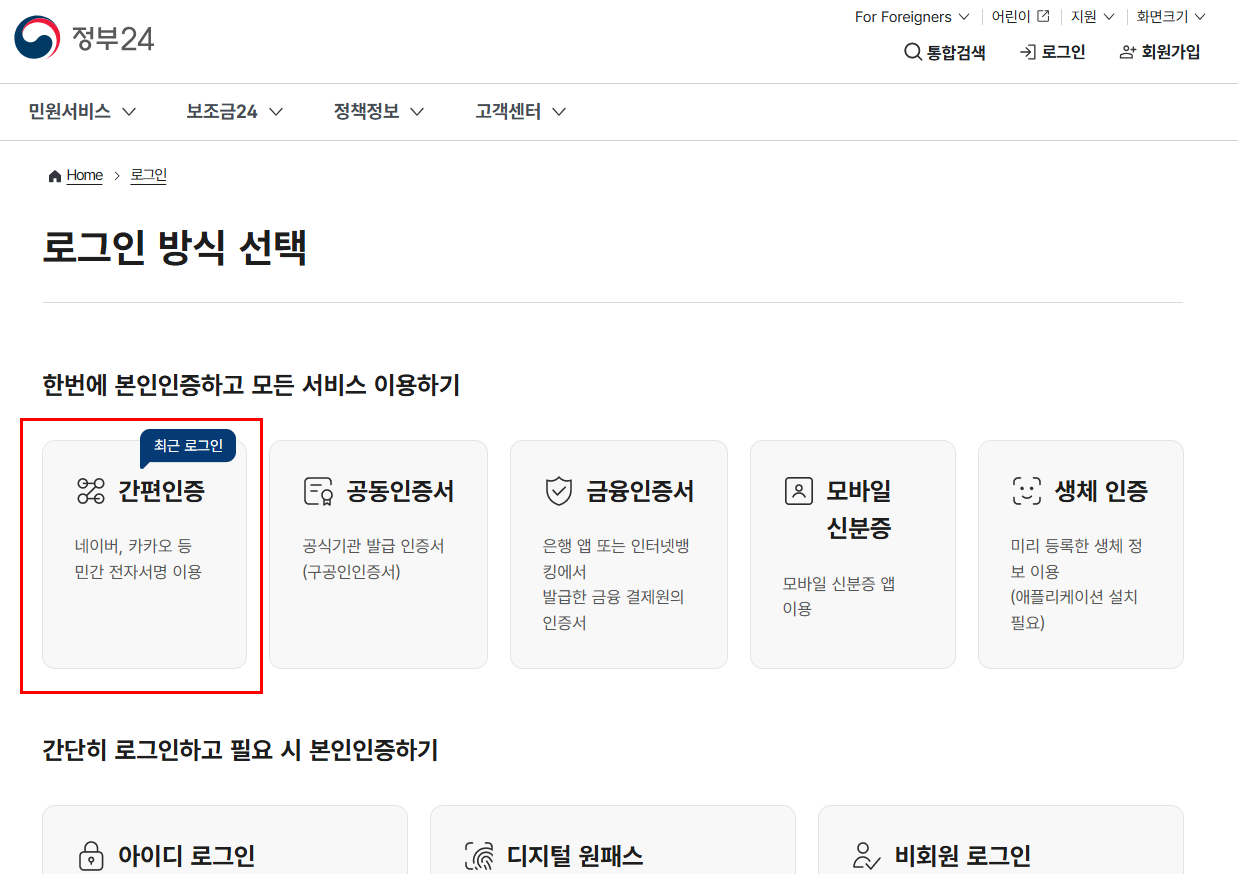Choose the 디지털 원패스 card

(613, 840)
